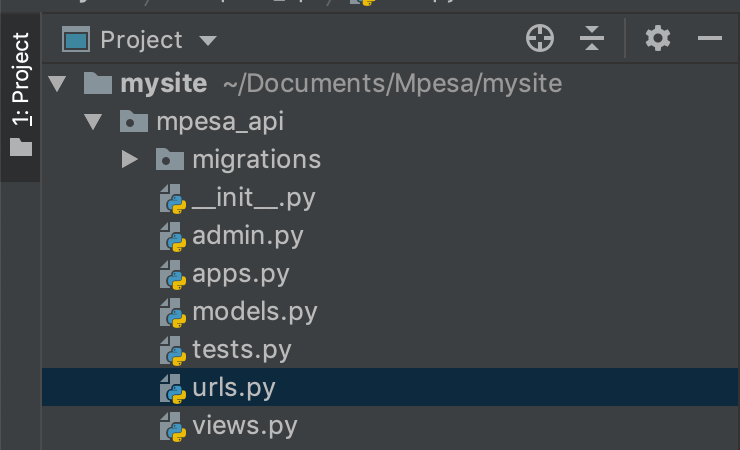Hide the Project tool window
This screenshot has width=740, height=450.
pyautogui.click(x=710, y=38)
